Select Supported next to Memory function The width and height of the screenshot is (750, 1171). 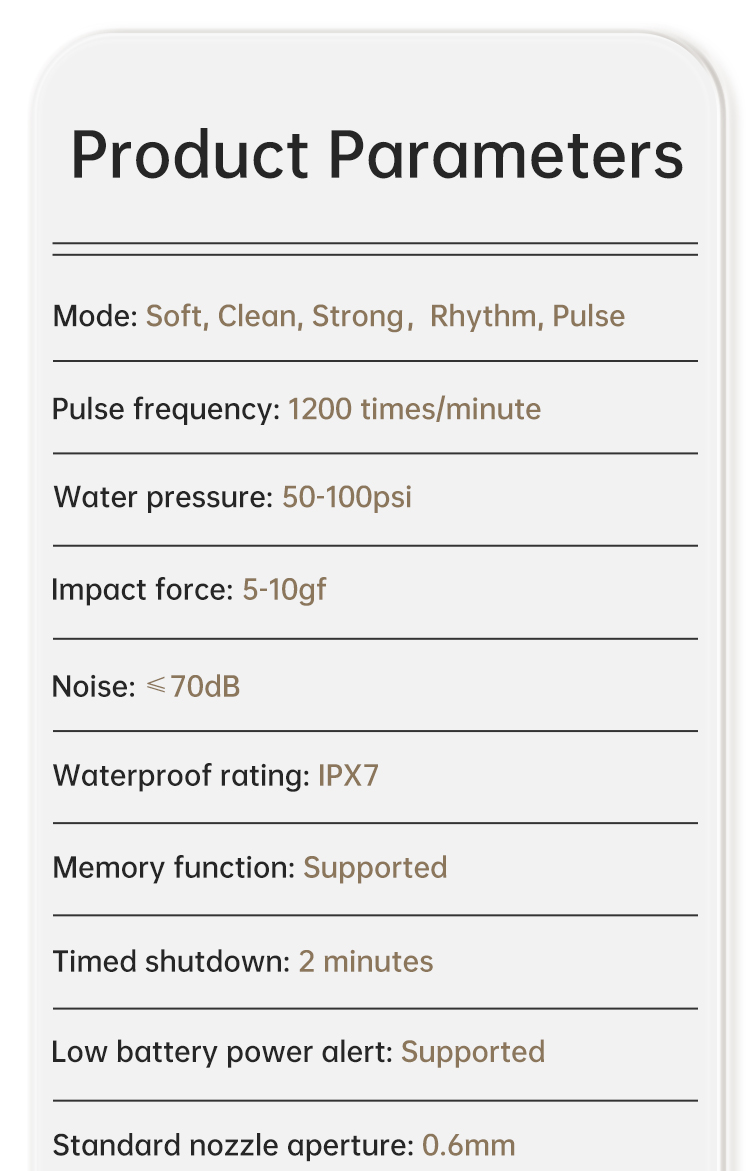(375, 867)
